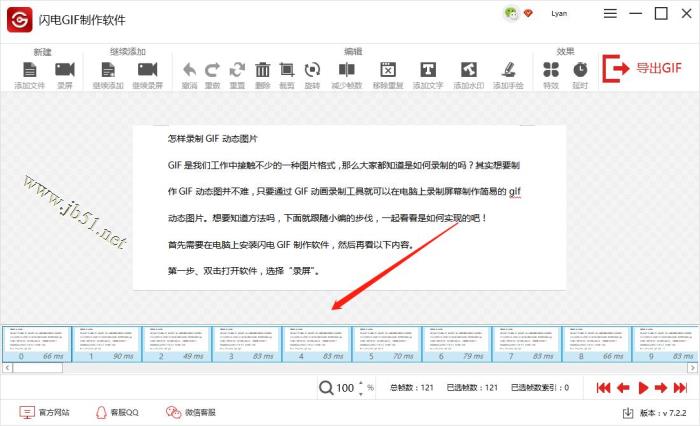Click the timeline horizontal scrollbar thumb
This screenshot has width=700, height=426.
(38, 368)
